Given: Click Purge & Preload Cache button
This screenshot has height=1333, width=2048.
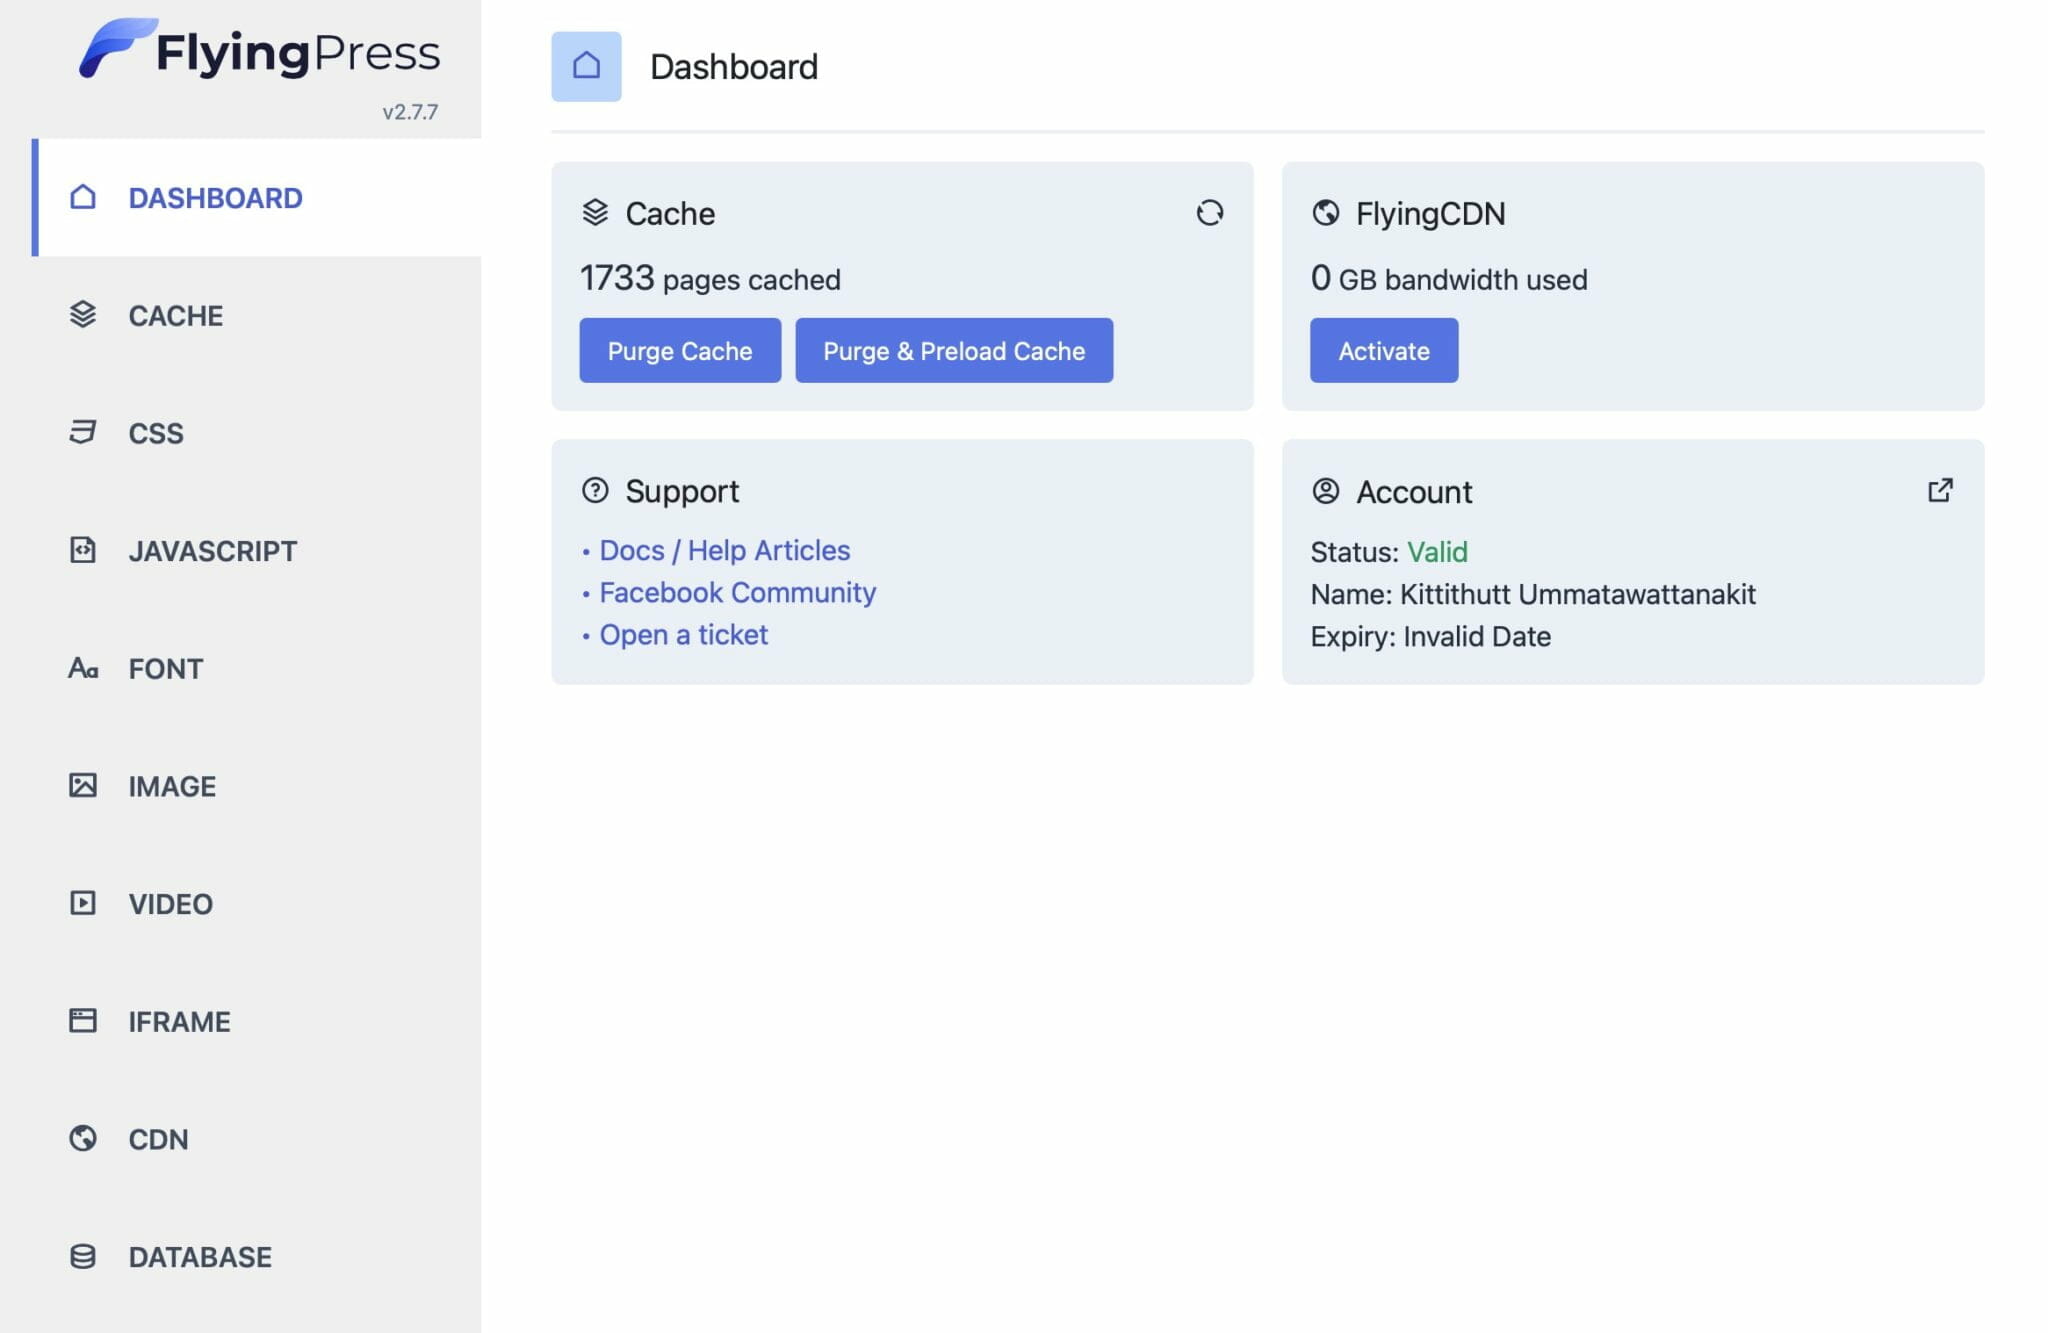Looking at the screenshot, I should 954,350.
